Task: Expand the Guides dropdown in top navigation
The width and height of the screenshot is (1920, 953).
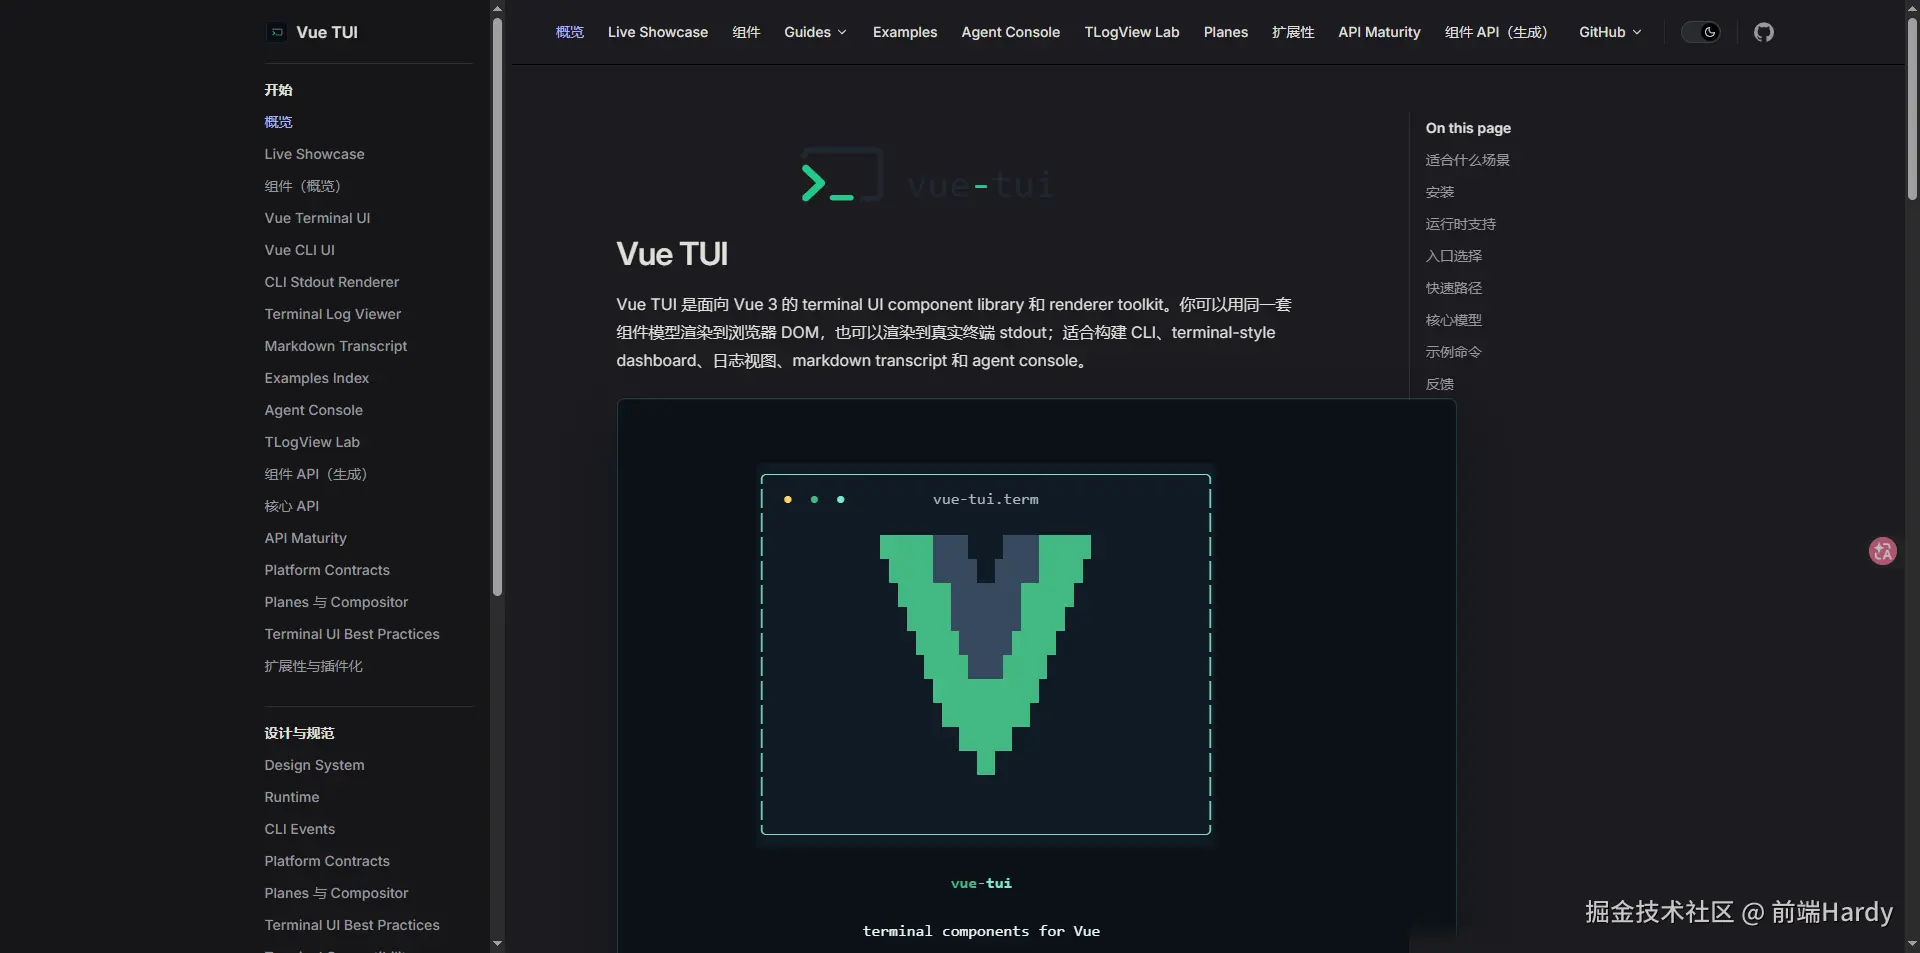Action: (x=815, y=32)
